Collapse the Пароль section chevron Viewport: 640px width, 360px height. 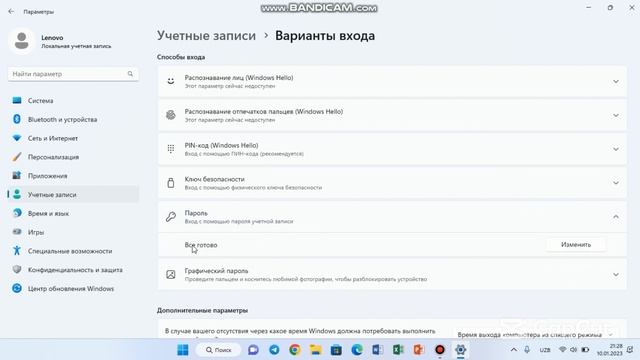click(x=616, y=217)
